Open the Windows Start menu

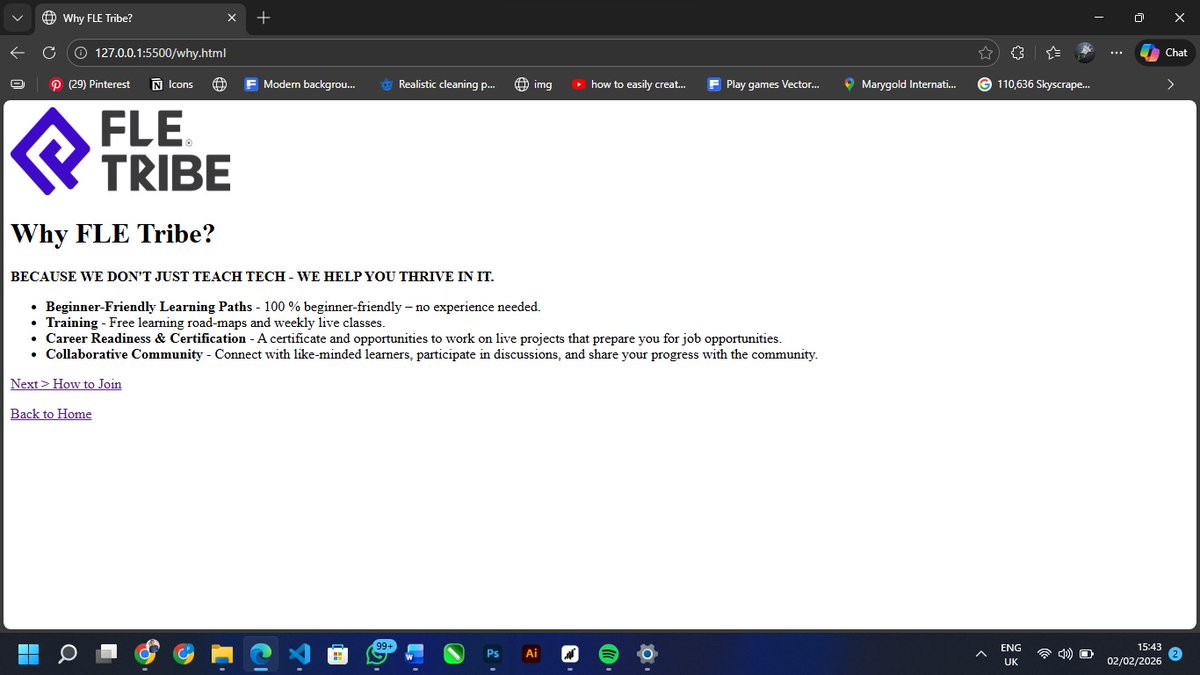(29, 654)
